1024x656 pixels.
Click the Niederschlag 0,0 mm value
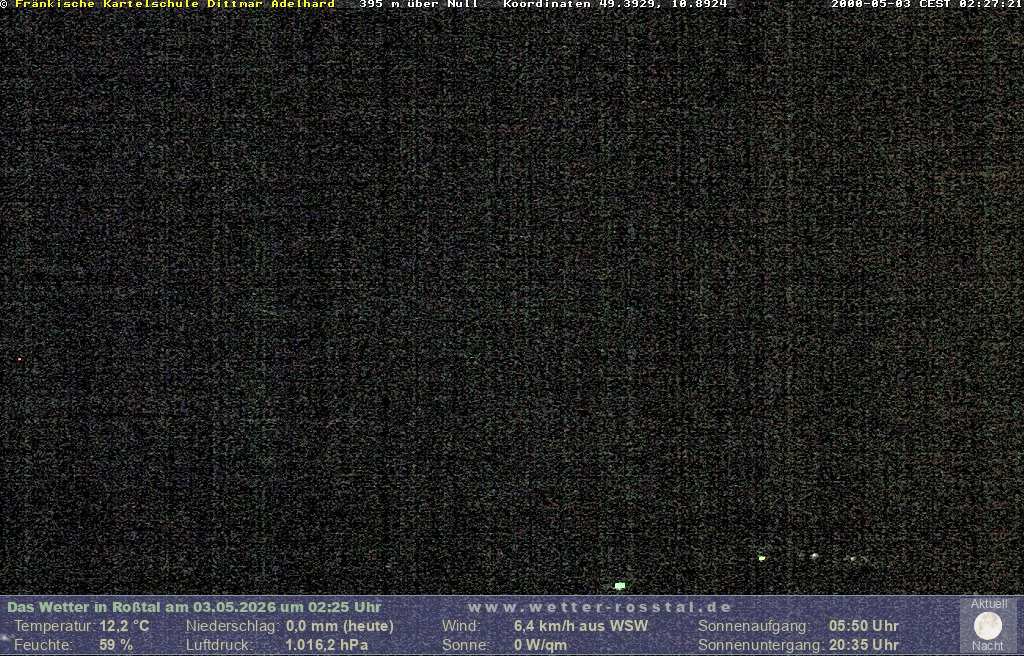point(340,626)
